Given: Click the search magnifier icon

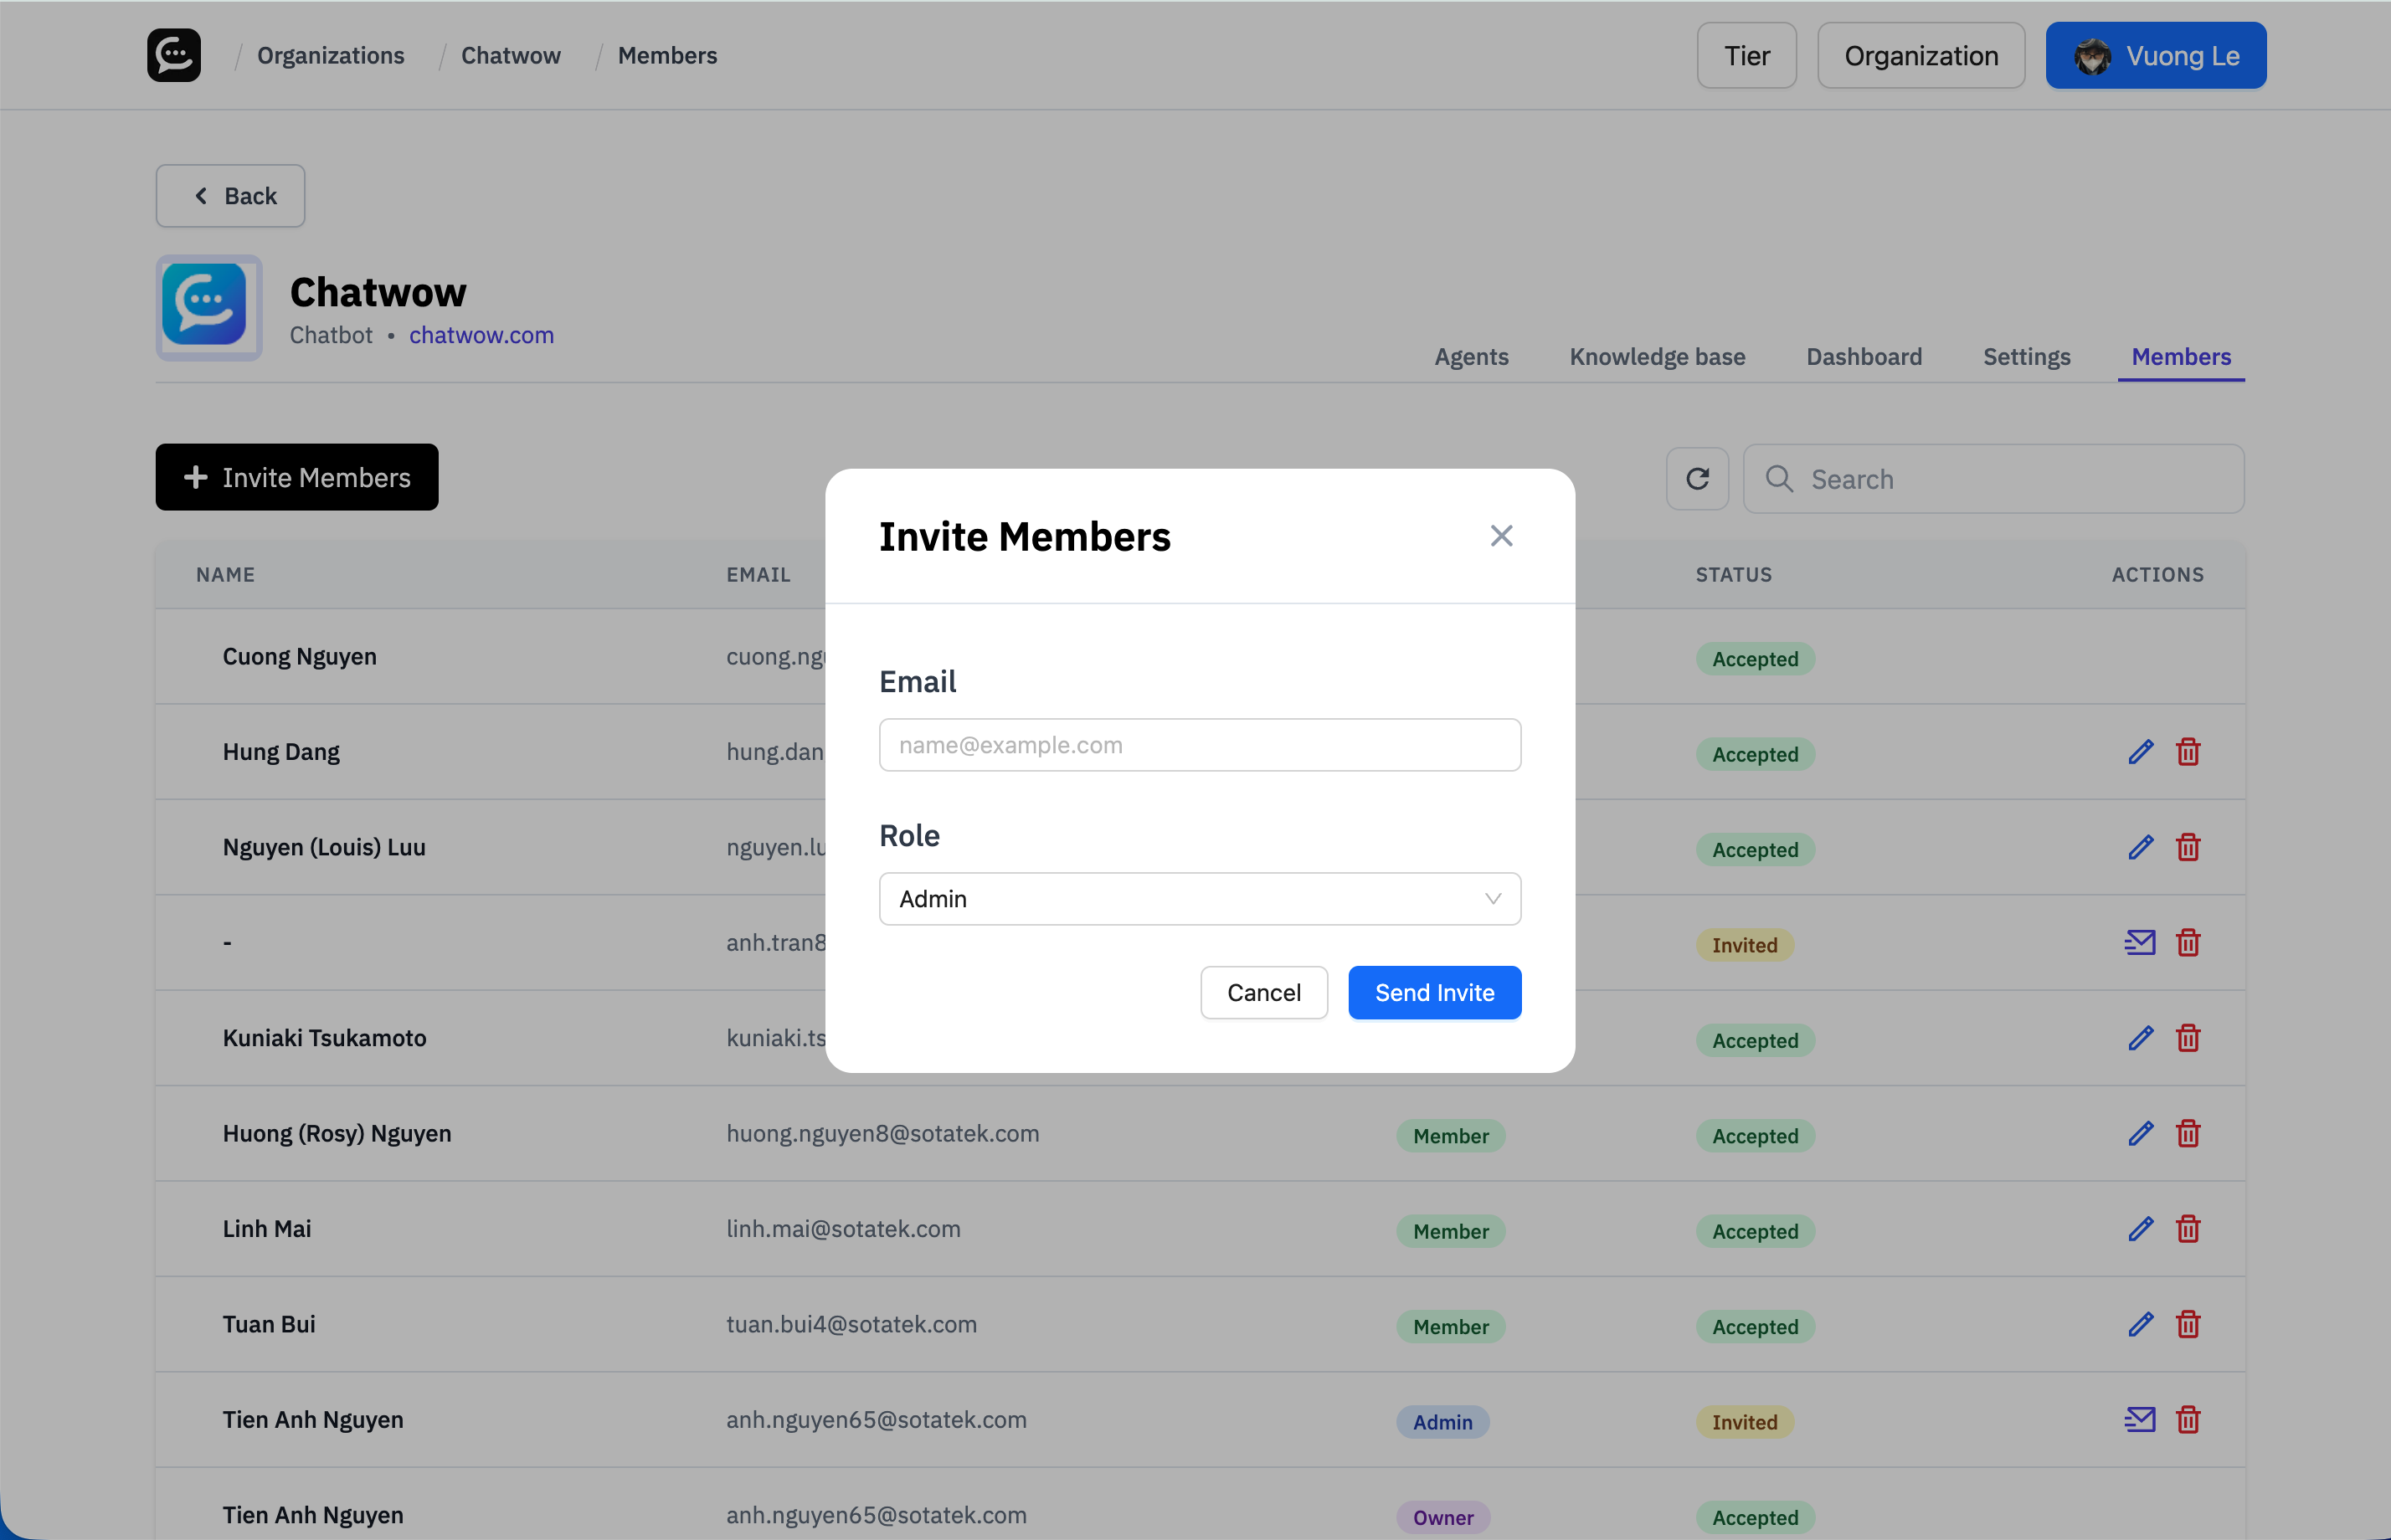Looking at the screenshot, I should tap(1779, 479).
